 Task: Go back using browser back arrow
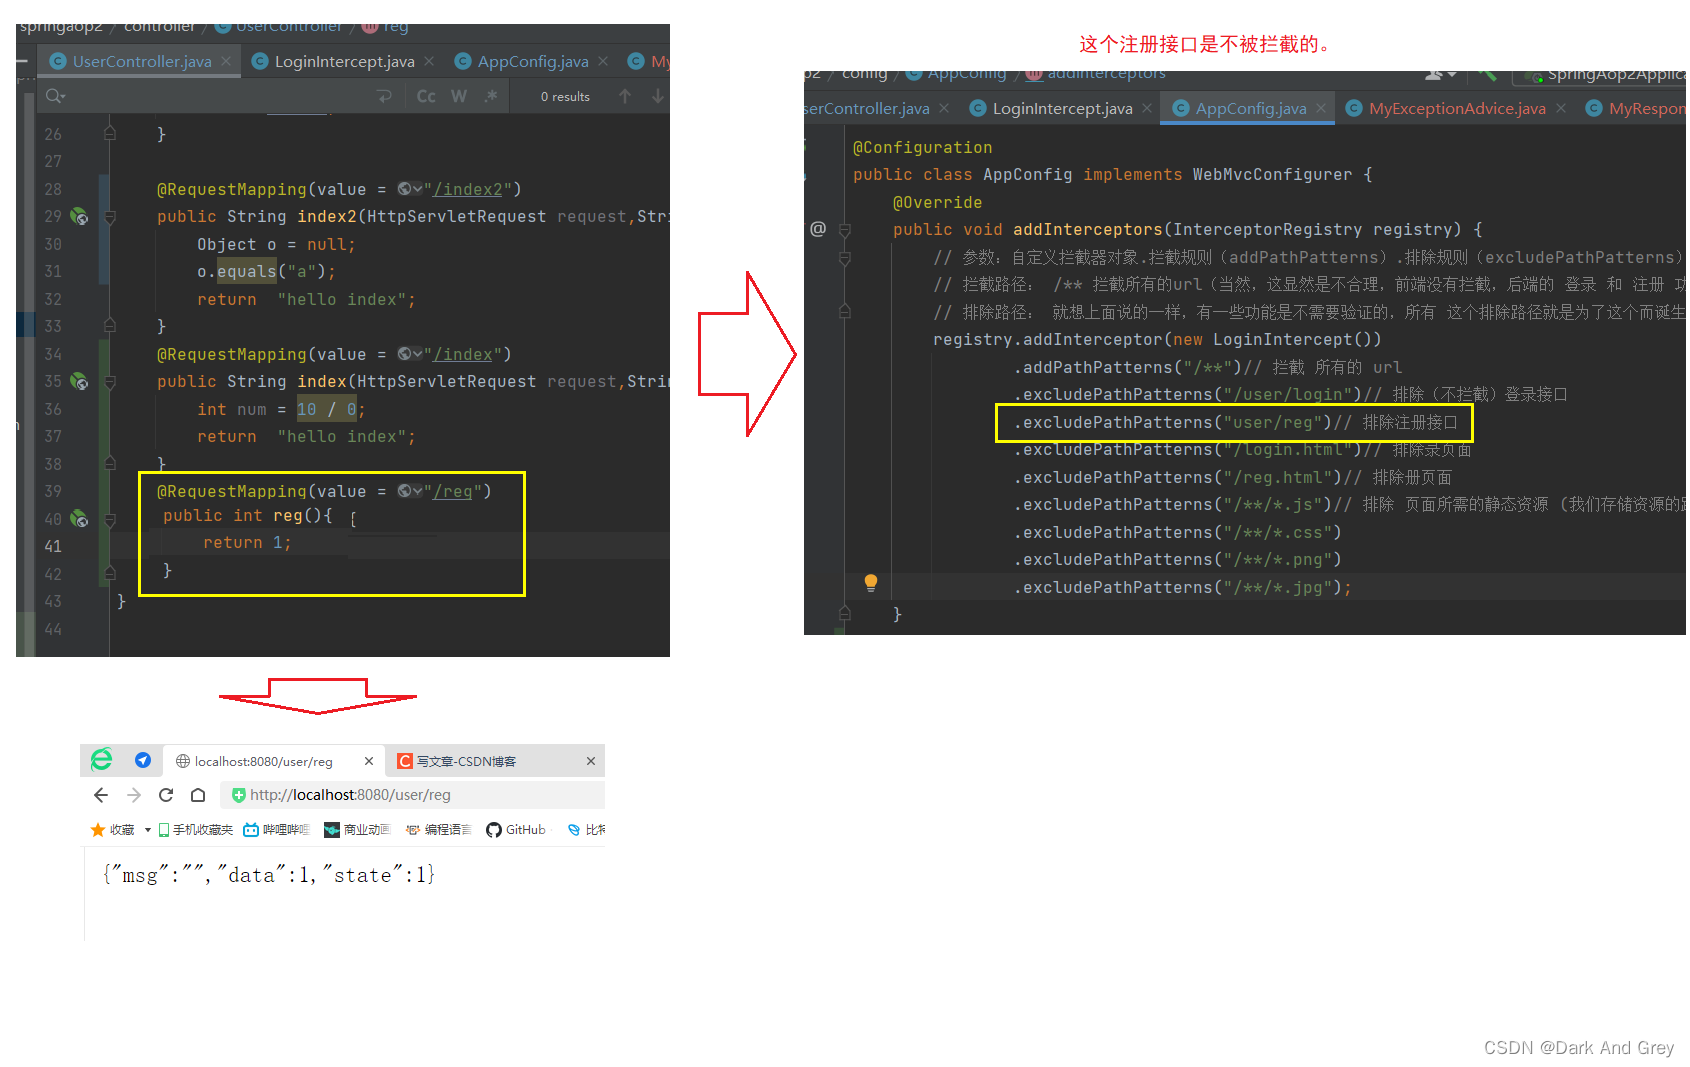tap(100, 795)
